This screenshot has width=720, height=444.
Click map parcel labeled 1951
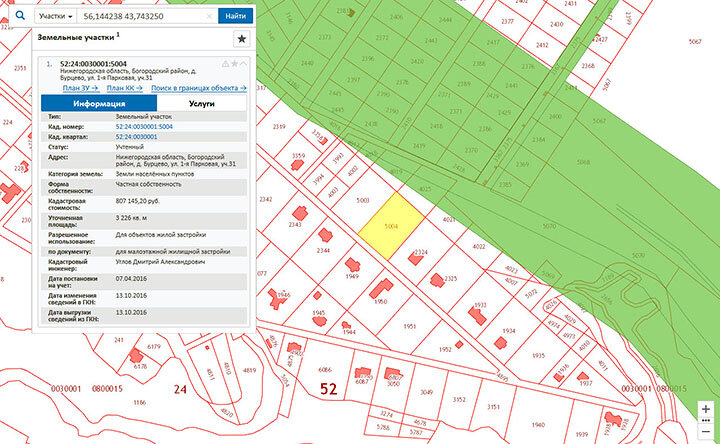(410, 326)
